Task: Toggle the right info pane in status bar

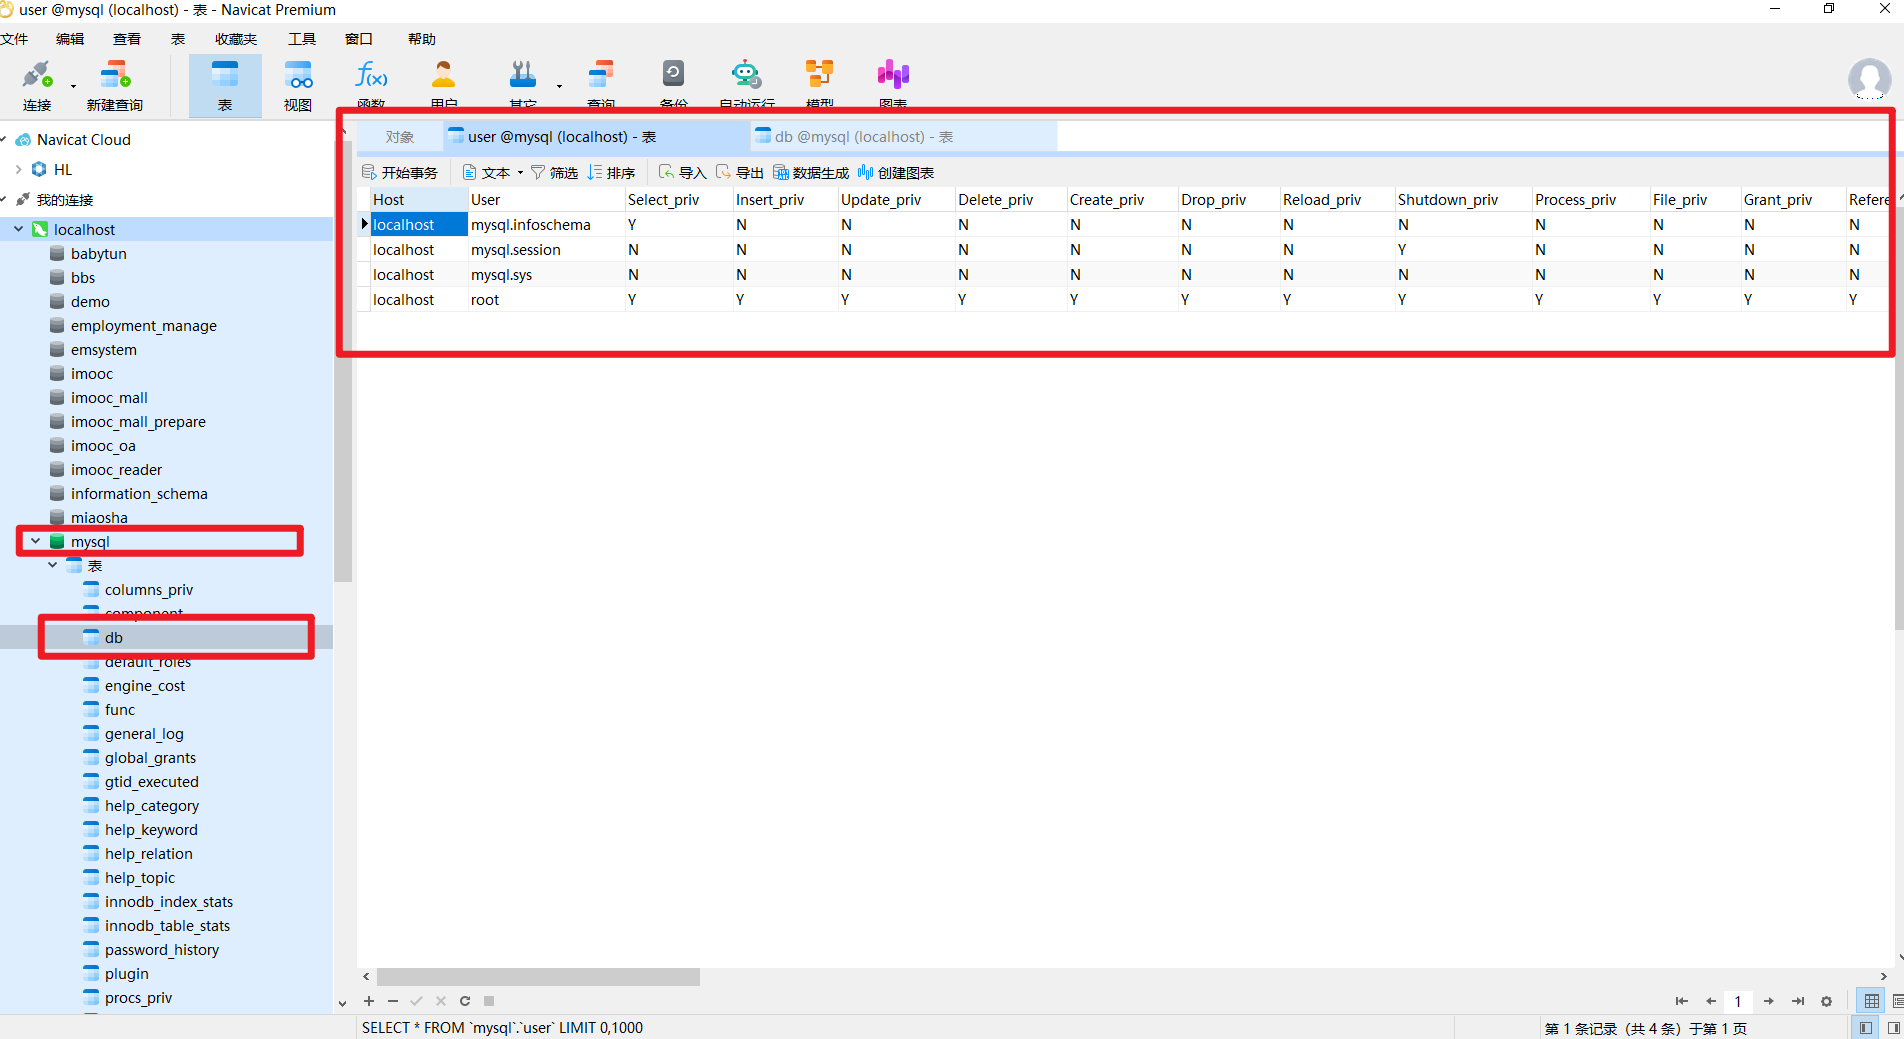Action: [x=1893, y=1028]
